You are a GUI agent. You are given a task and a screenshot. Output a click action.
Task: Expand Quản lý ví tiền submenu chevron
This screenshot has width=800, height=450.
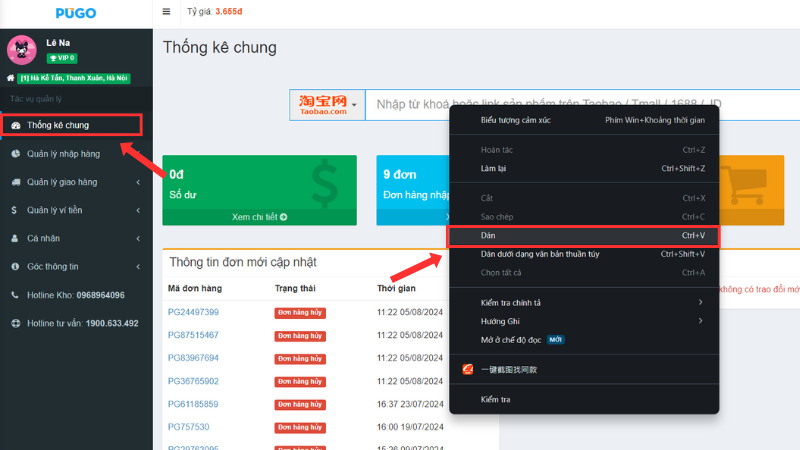138,210
